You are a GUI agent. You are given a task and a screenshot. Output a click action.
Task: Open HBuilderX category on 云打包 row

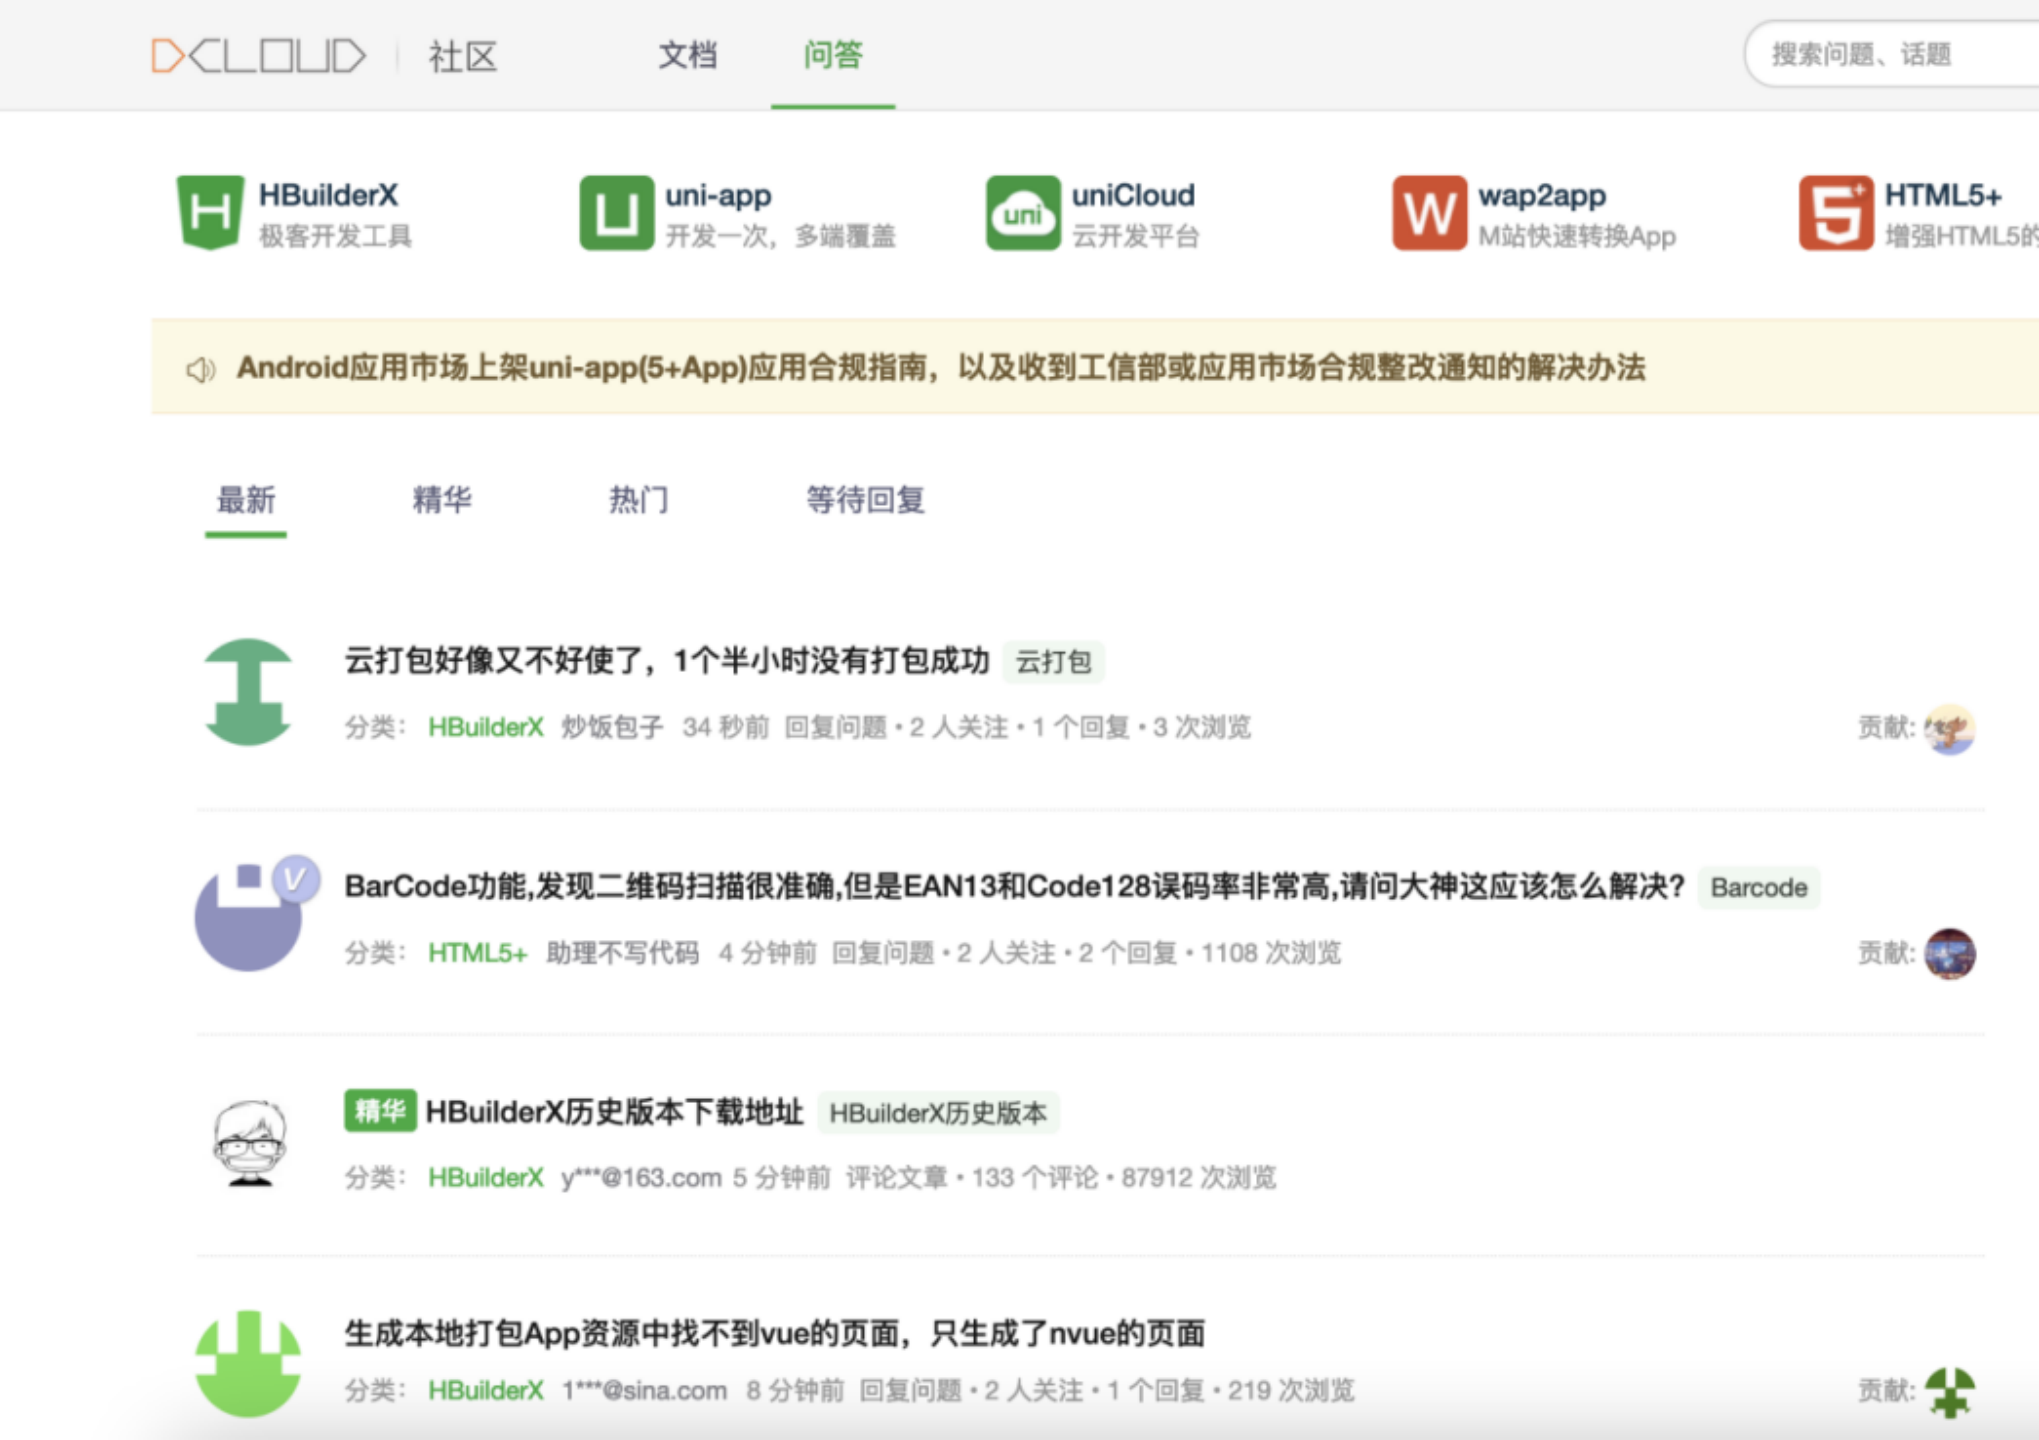(485, 727)
